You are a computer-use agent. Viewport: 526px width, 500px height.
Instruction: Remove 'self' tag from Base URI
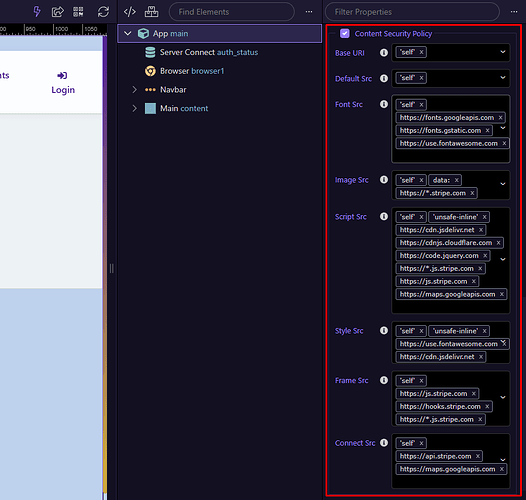[421, 52]
